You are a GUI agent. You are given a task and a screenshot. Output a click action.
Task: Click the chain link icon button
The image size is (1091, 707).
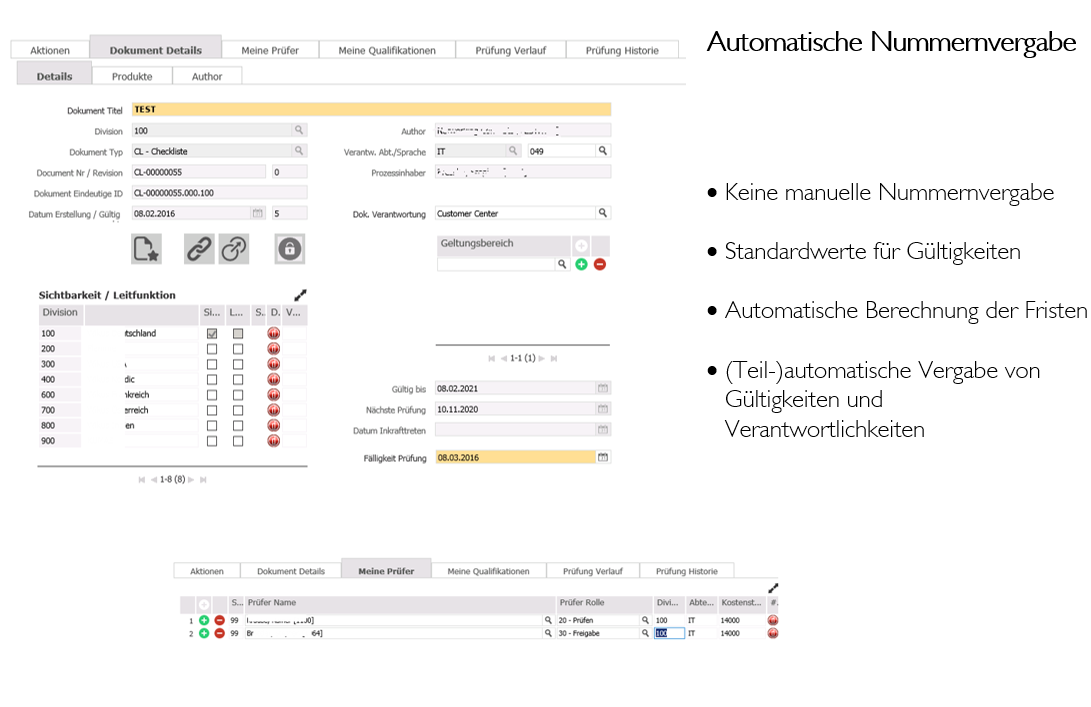[x=199, y=249]
